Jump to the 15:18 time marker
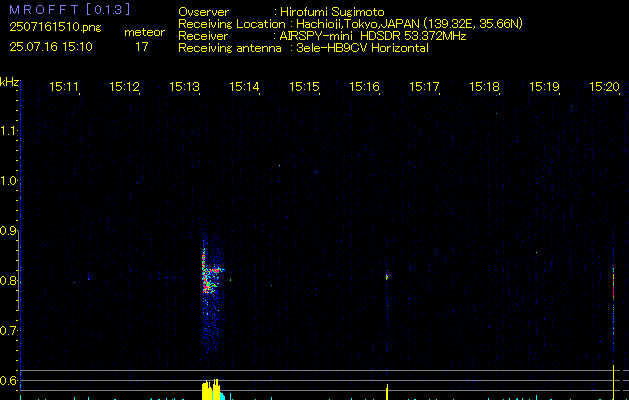629x400 pixels. [484, 88]
